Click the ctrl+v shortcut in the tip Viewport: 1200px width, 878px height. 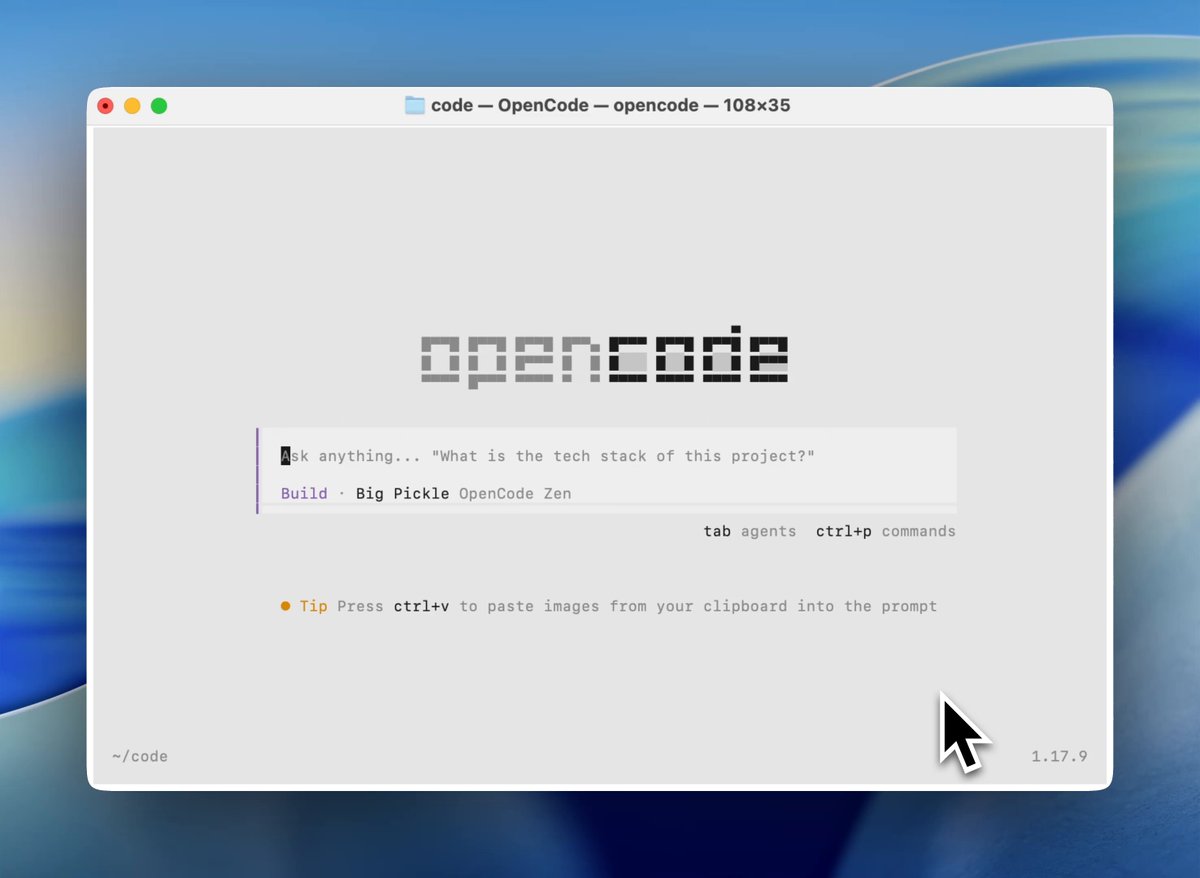(422, 606)
